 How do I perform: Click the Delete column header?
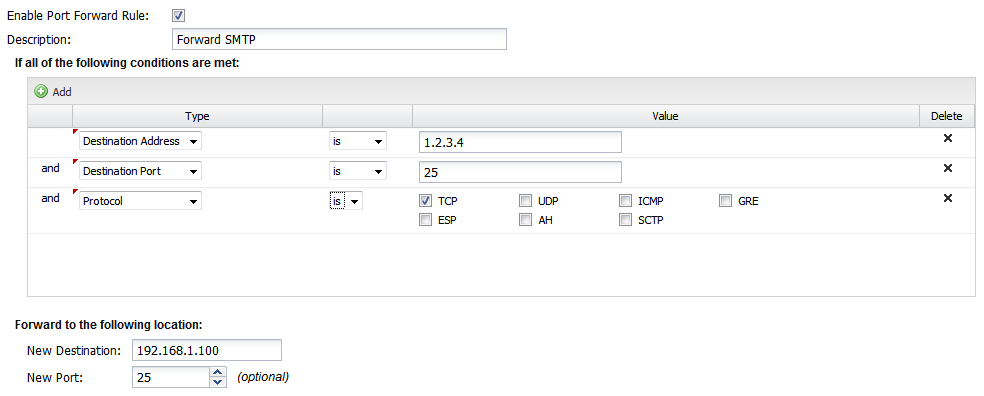946,116
